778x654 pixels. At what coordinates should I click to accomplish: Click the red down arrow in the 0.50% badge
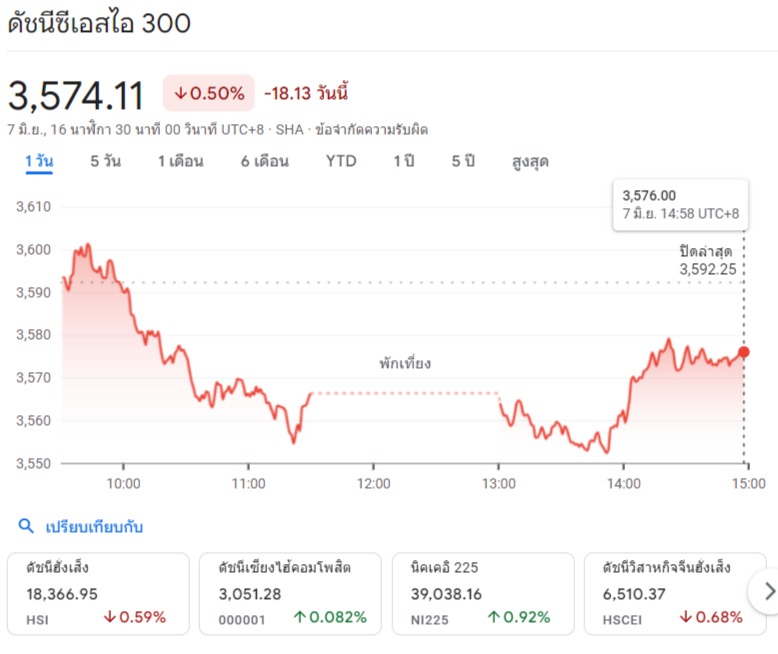coord(180,94)
